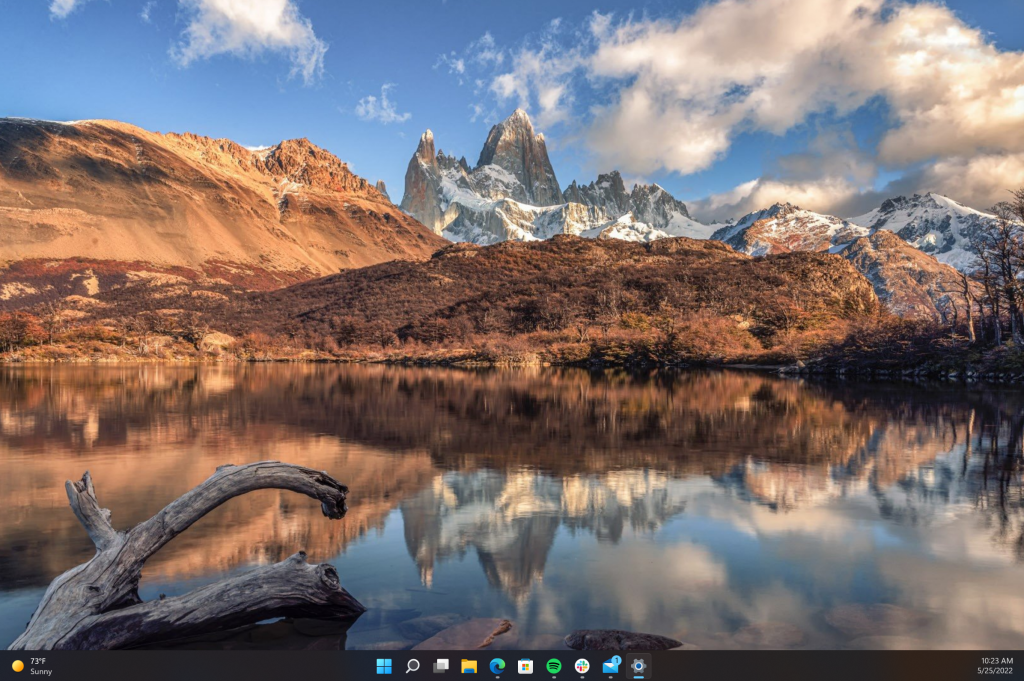Screen dimensions: 1024x681
Task: Click the 73°F temperature reading
Action: pyautogui.click(x=38, y=661)
